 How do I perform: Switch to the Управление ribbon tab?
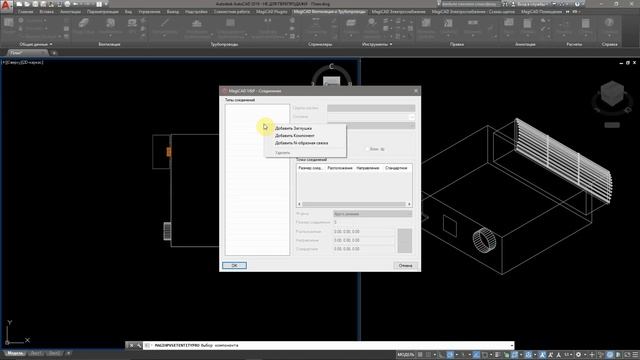pyautogui.click(x=149, y=12)
